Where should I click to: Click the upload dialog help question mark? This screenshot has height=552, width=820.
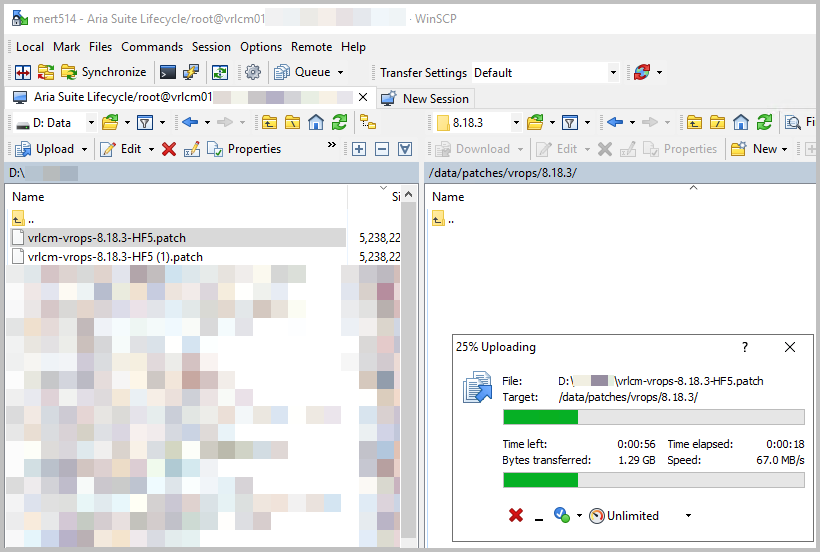pos(745,347)
